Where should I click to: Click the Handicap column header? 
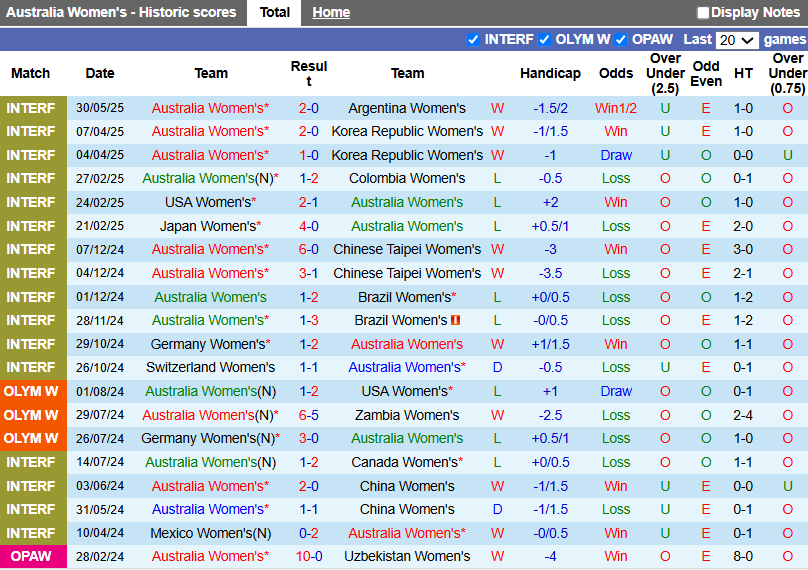coord(550,73)
